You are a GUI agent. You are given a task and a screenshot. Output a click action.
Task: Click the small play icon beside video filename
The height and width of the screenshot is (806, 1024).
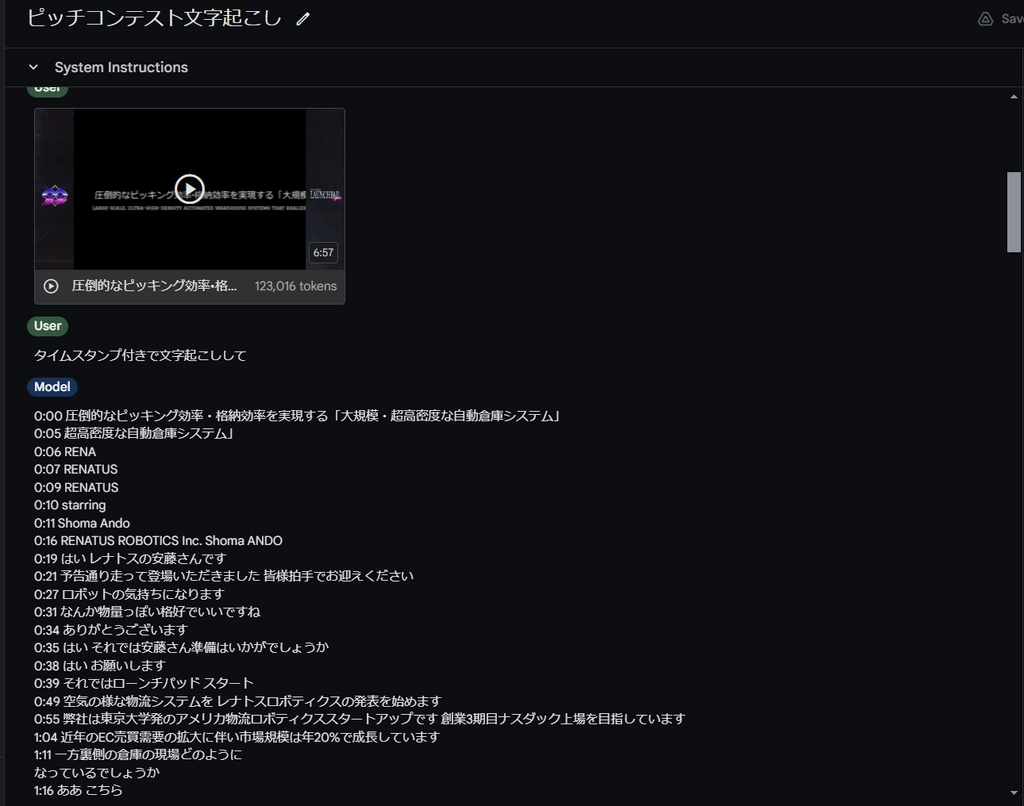(x=51, y=286)
